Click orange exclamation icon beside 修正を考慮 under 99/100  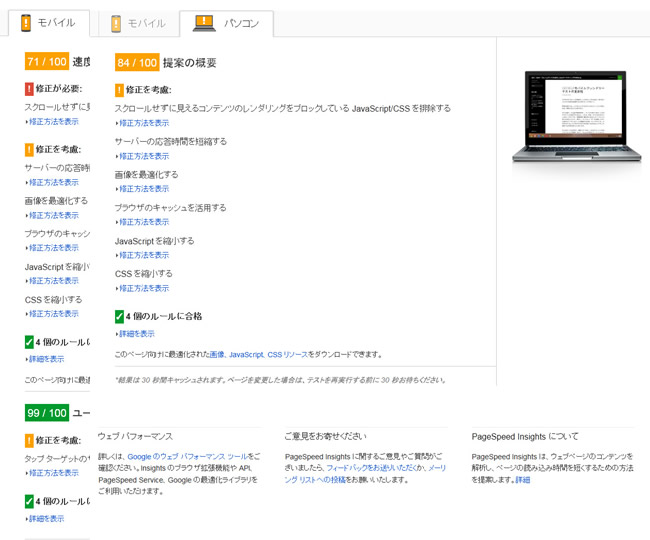29,441
